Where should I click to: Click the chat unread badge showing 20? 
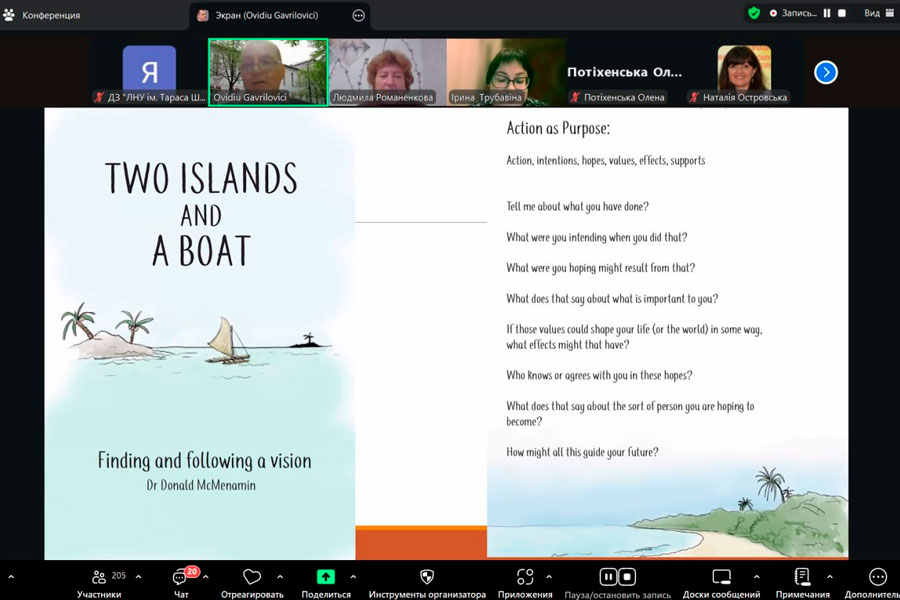point(192,571)
